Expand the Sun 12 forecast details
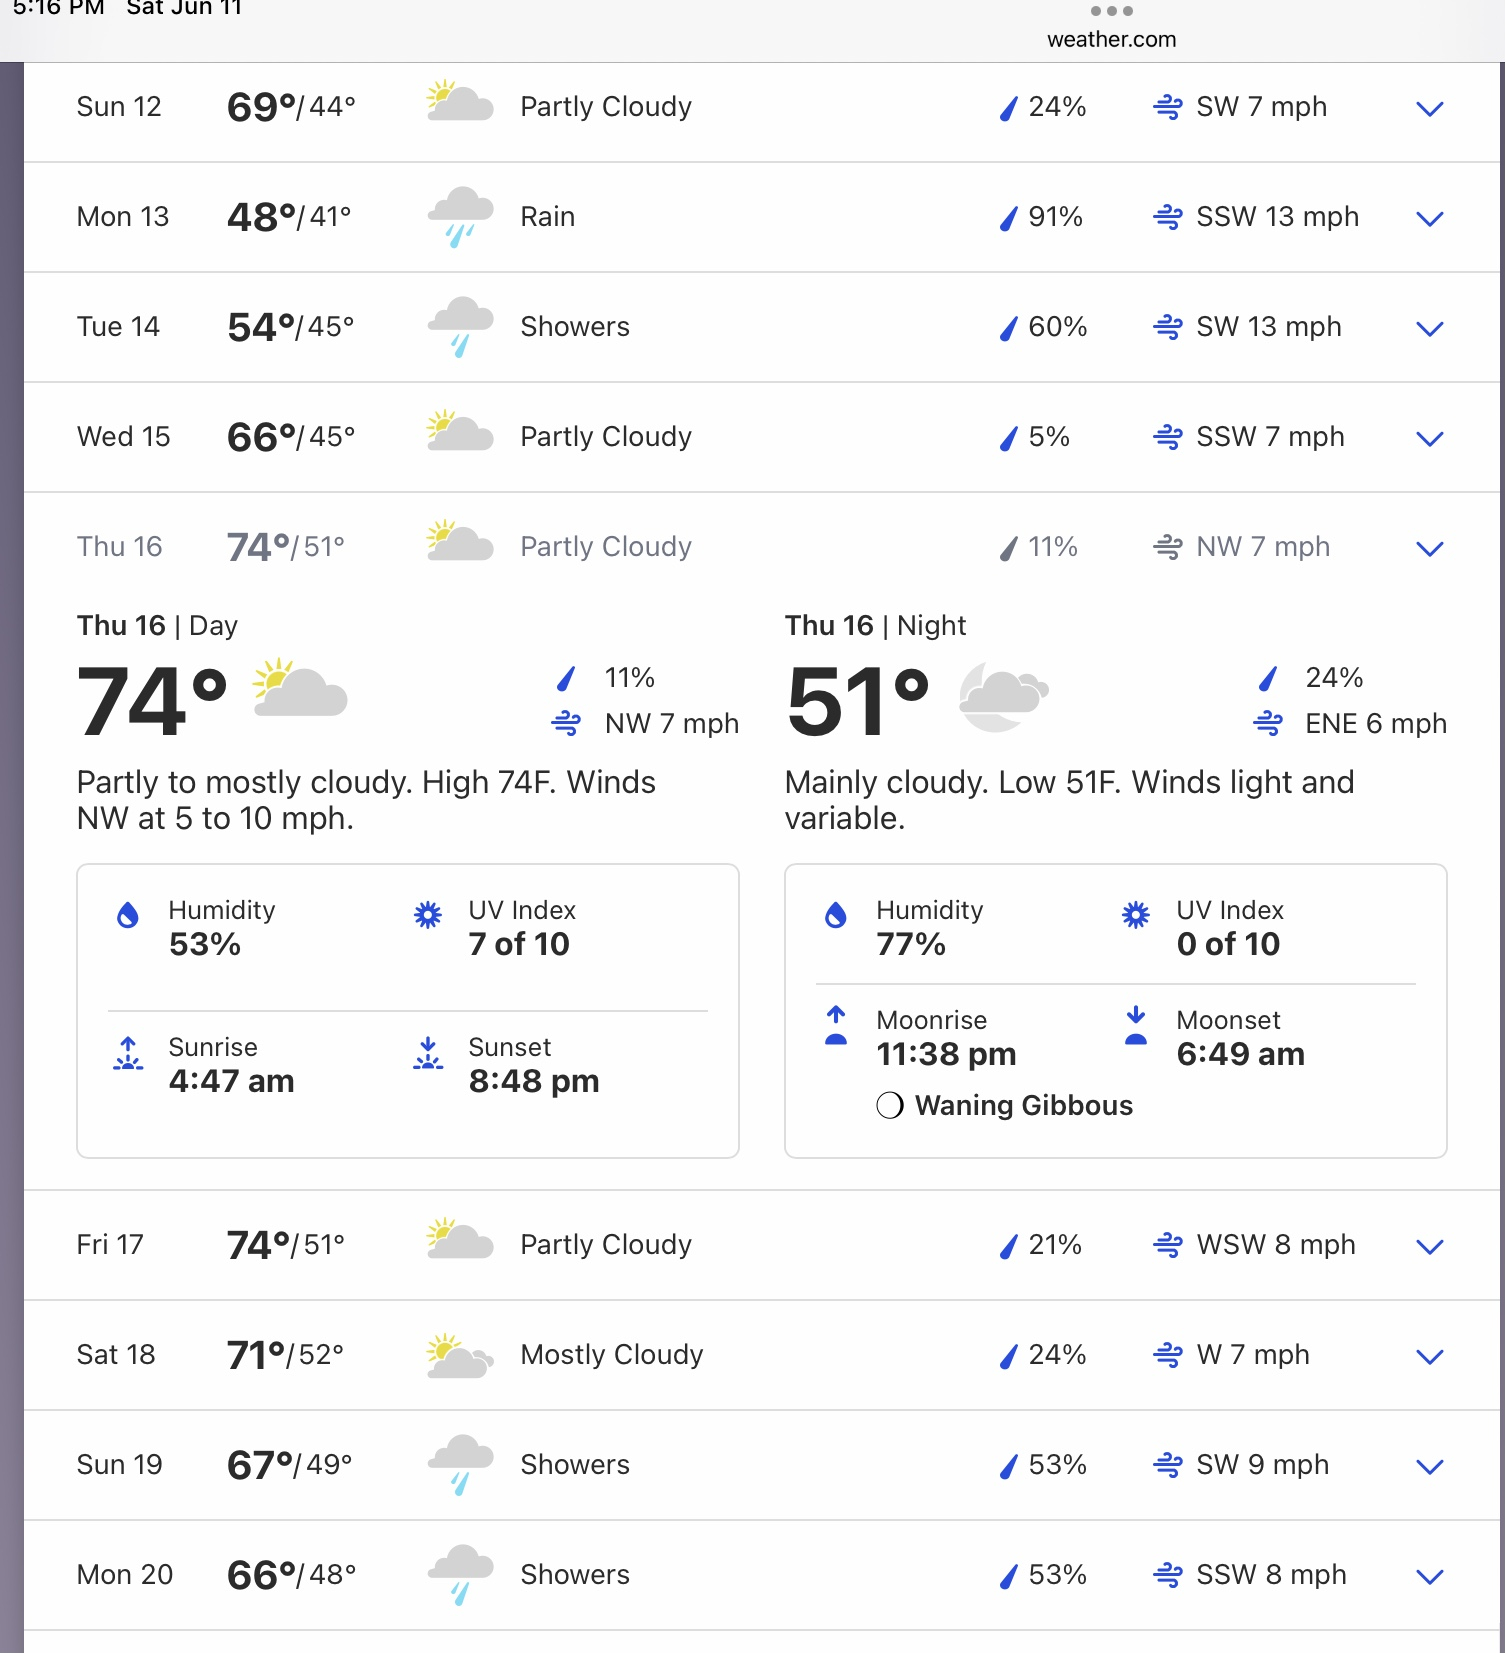This screenshot has width=1505, height=1653. coord(1430,109)
